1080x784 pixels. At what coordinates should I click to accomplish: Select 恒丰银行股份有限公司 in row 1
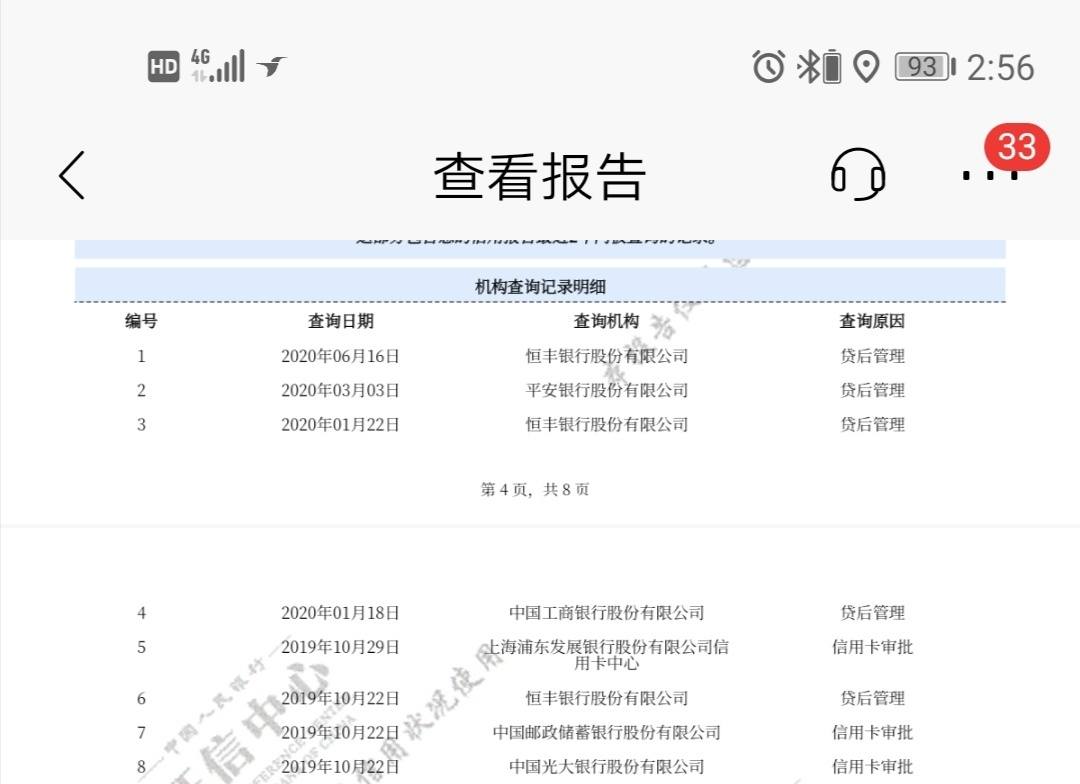coord(607,356)
